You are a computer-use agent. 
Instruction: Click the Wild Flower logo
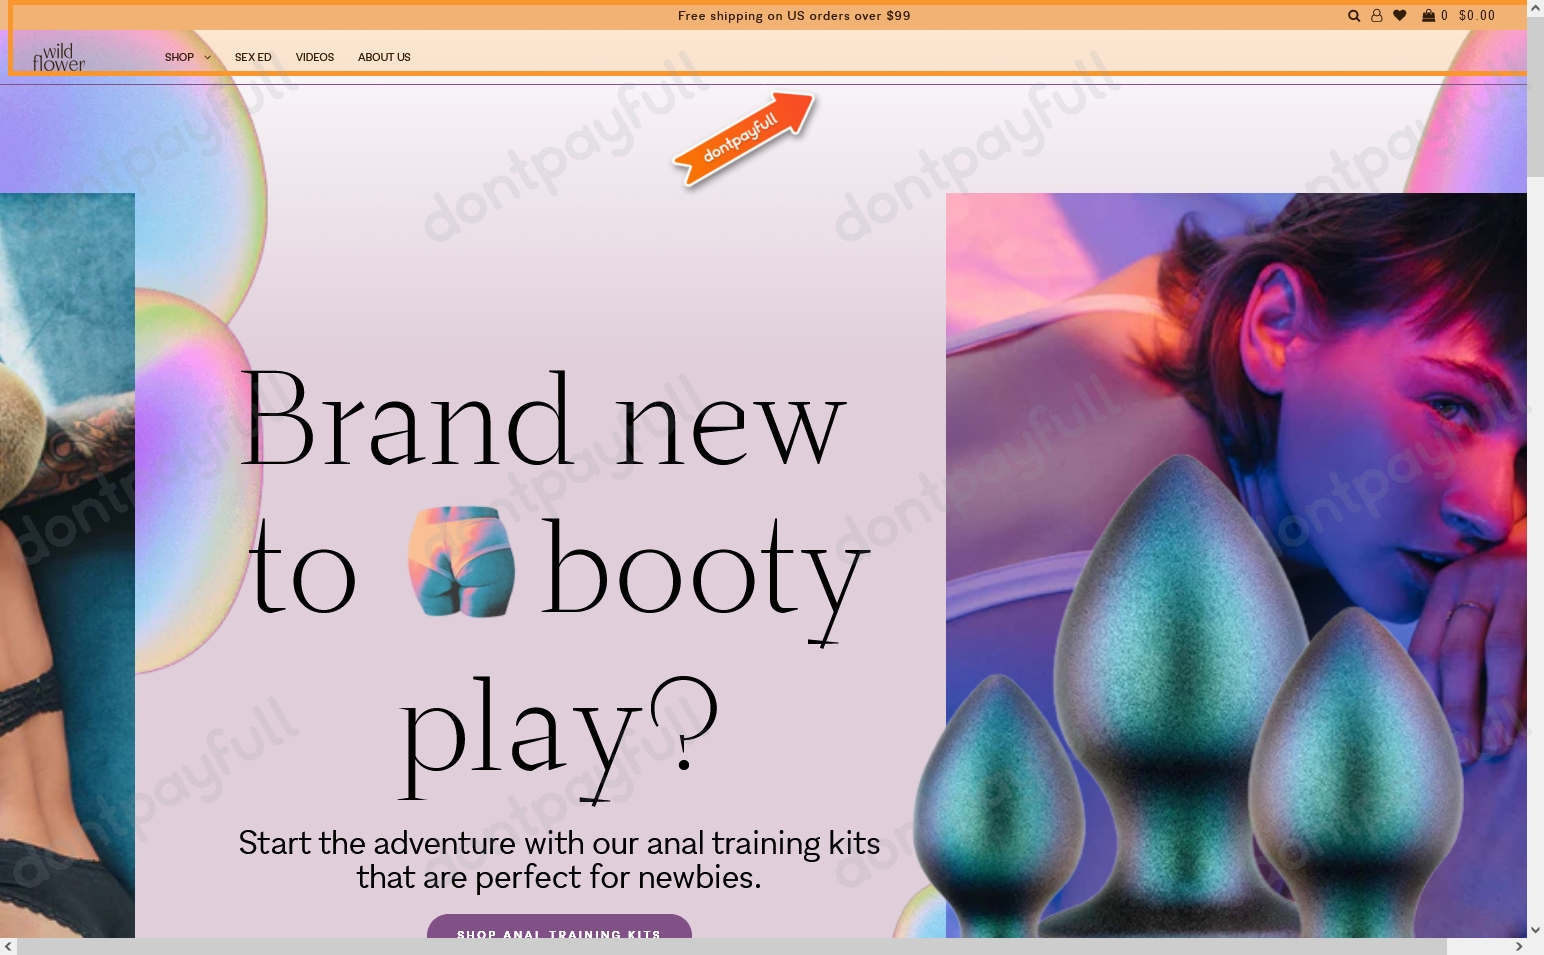58,57
